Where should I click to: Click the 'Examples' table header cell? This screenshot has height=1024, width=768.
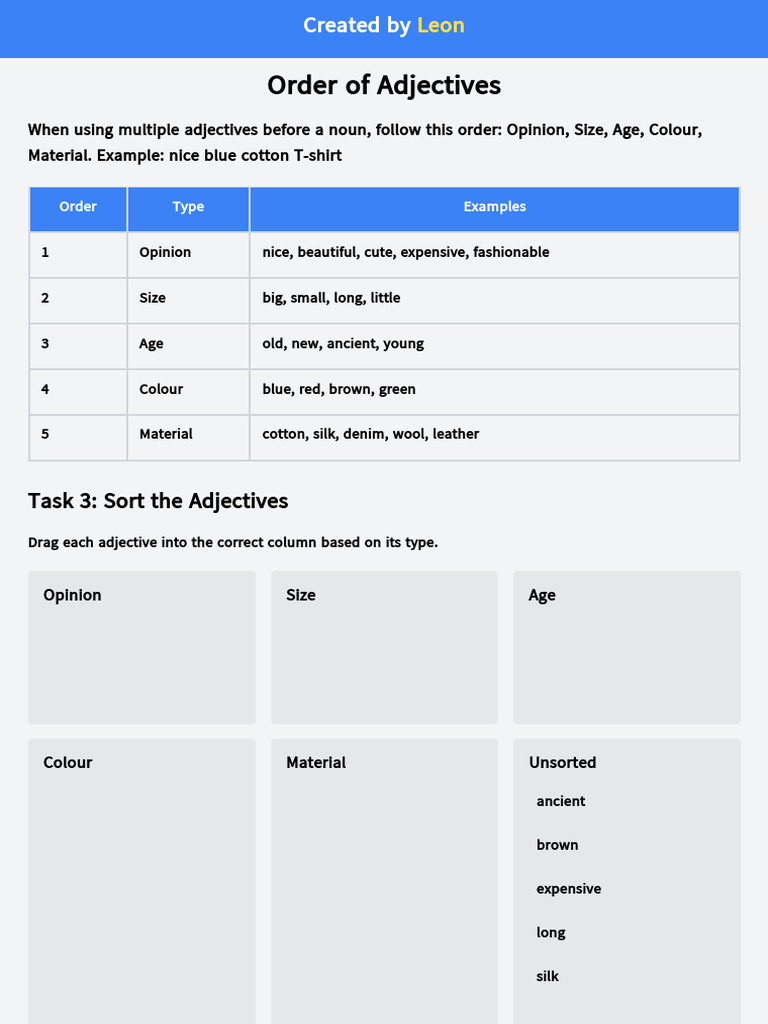[494, 207]
